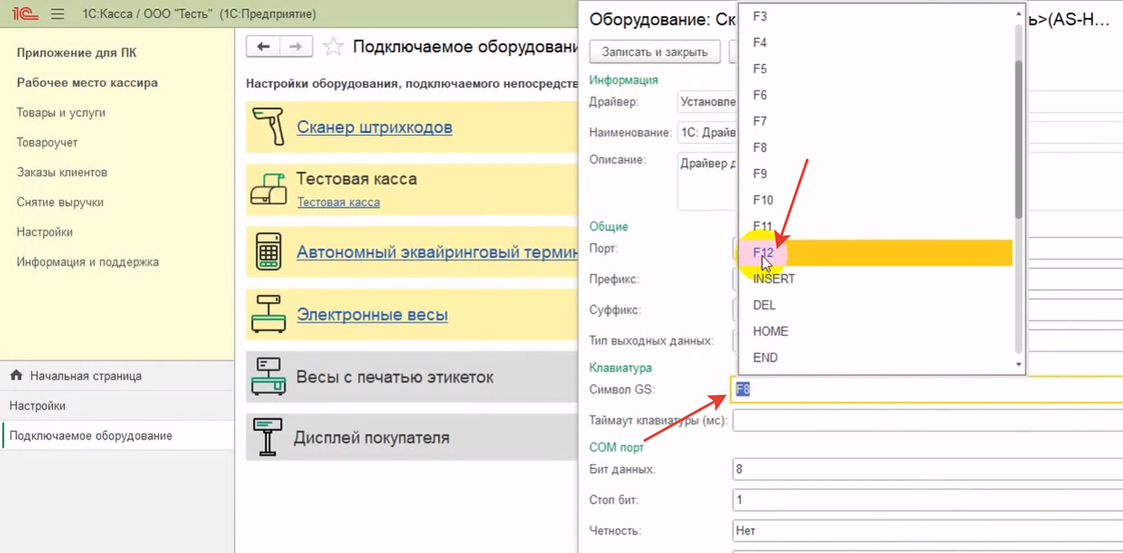Choose F6 in the dropdown list
The image size is (1123, 553).
pyautogui.click(x=877, y=95)
